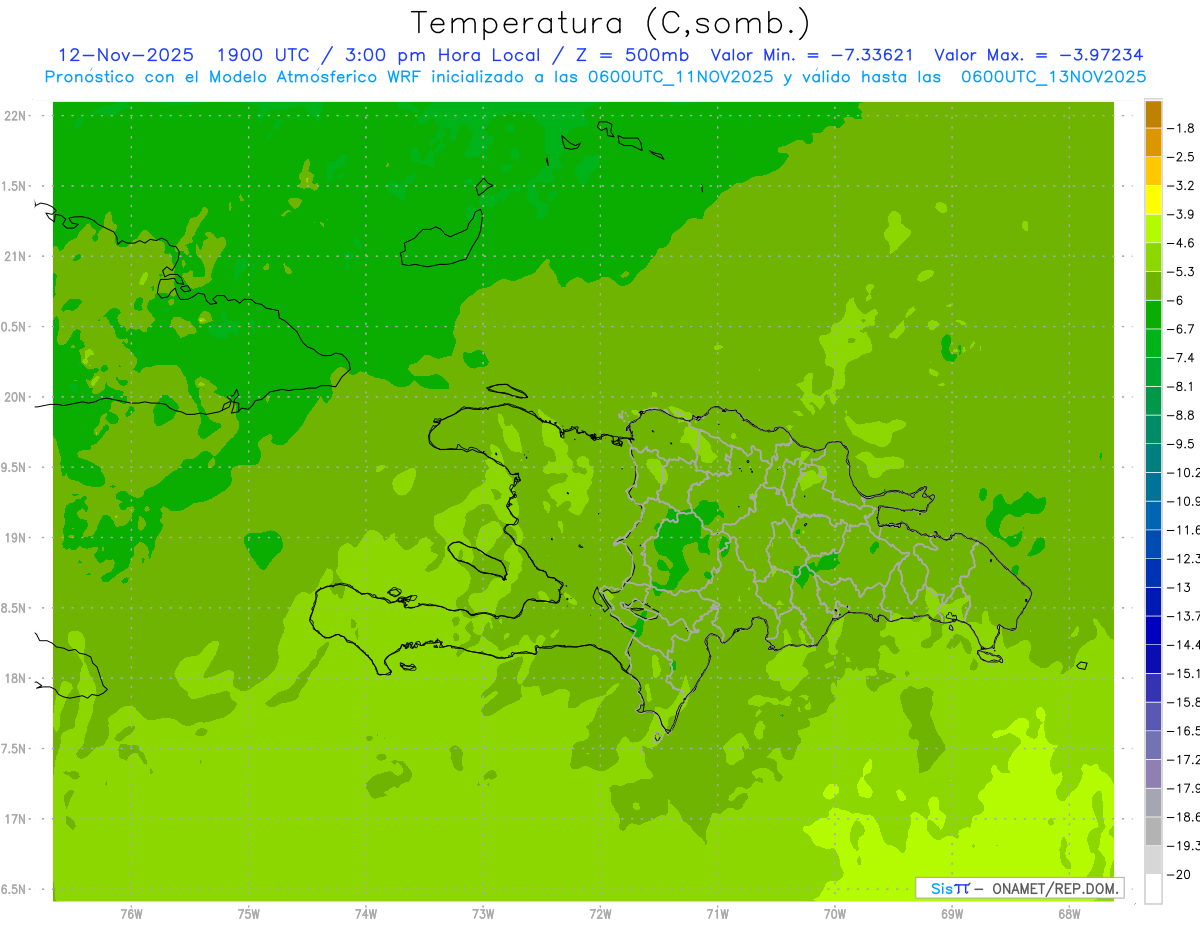Click the "18N" latitude axis label

click(15, 678)
